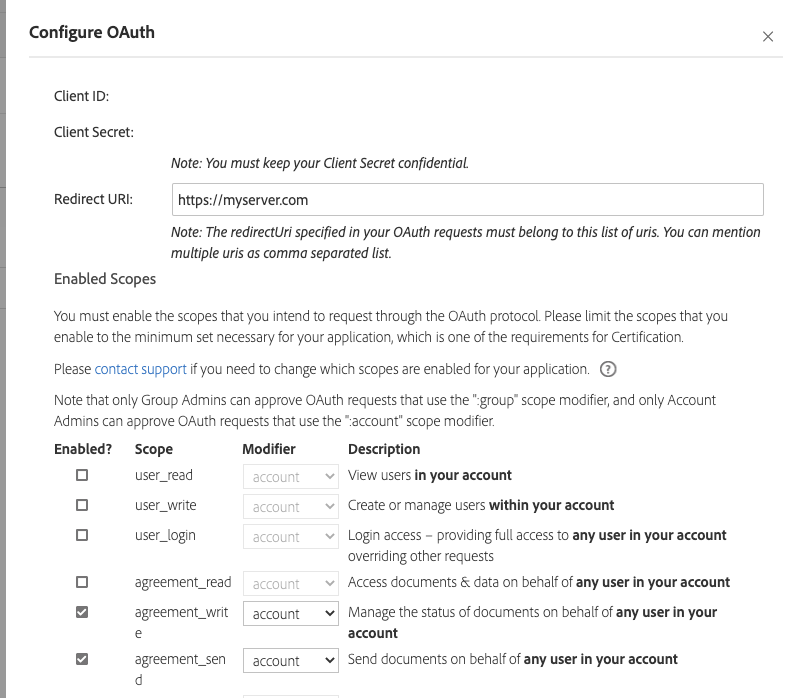The width and height of the screenshot is (790, 698).
Task: Click 'Manage the status of documents' description
Action: tap(533, 622)
